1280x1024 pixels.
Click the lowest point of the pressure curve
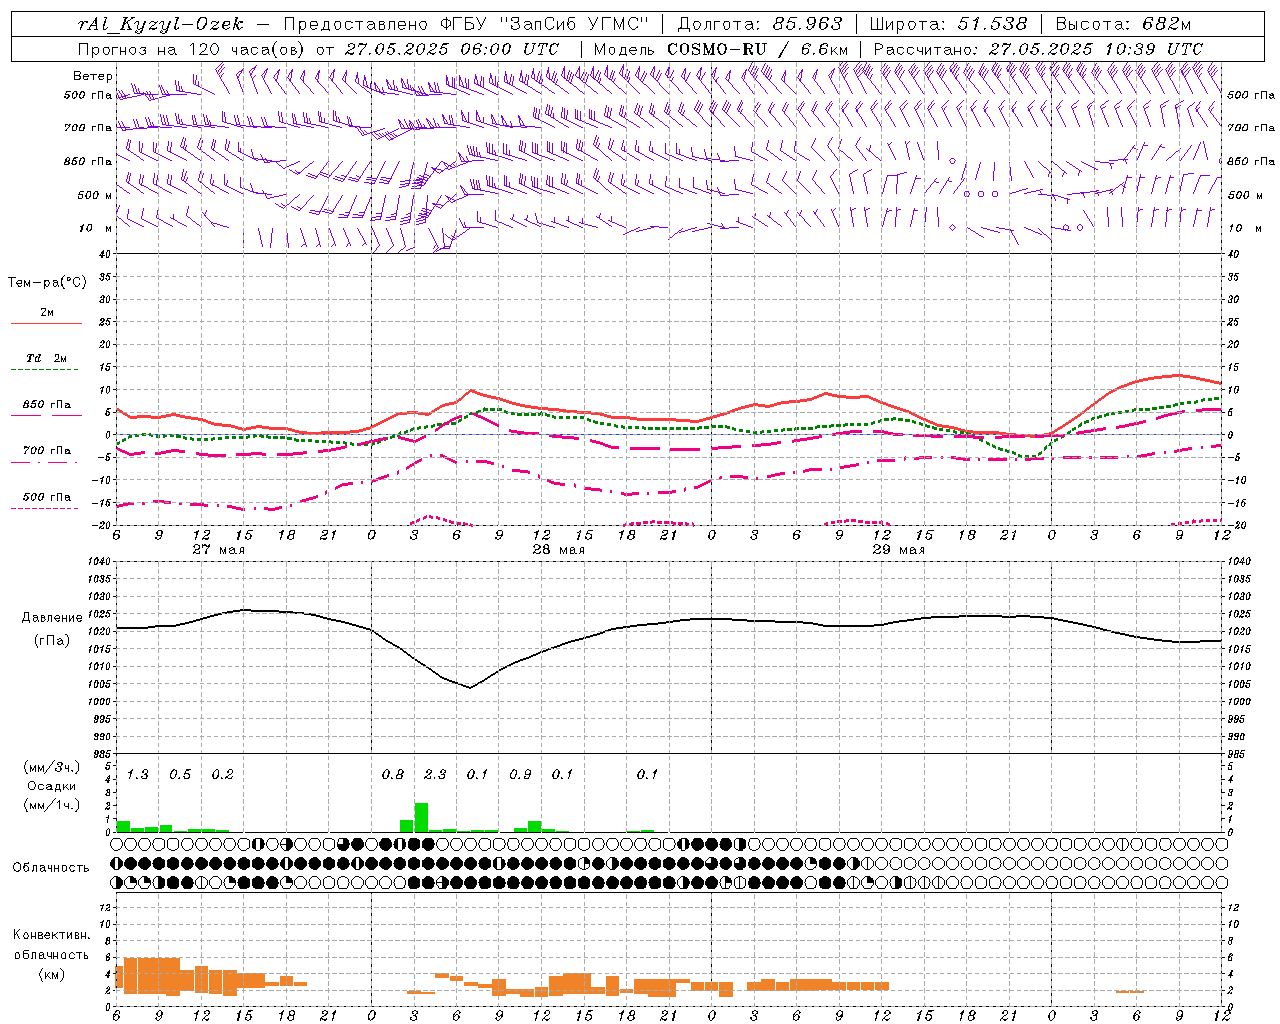click(x=470, y=687)
